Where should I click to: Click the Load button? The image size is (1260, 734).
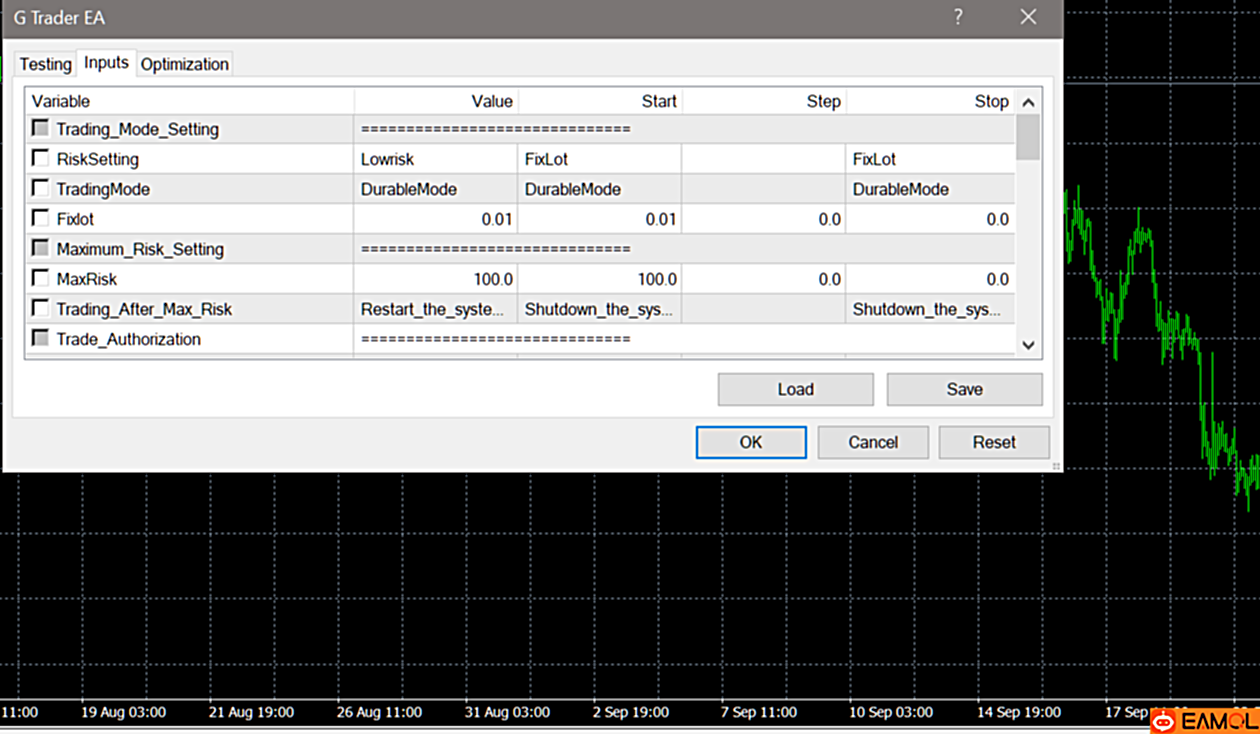[795, 389]
